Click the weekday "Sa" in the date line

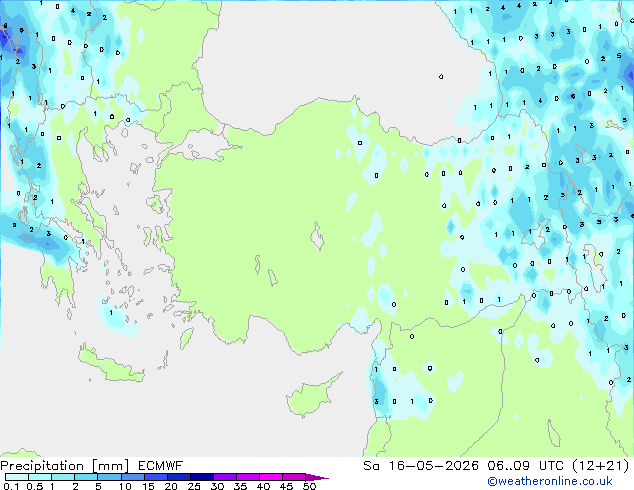click(x=371, y=466)
